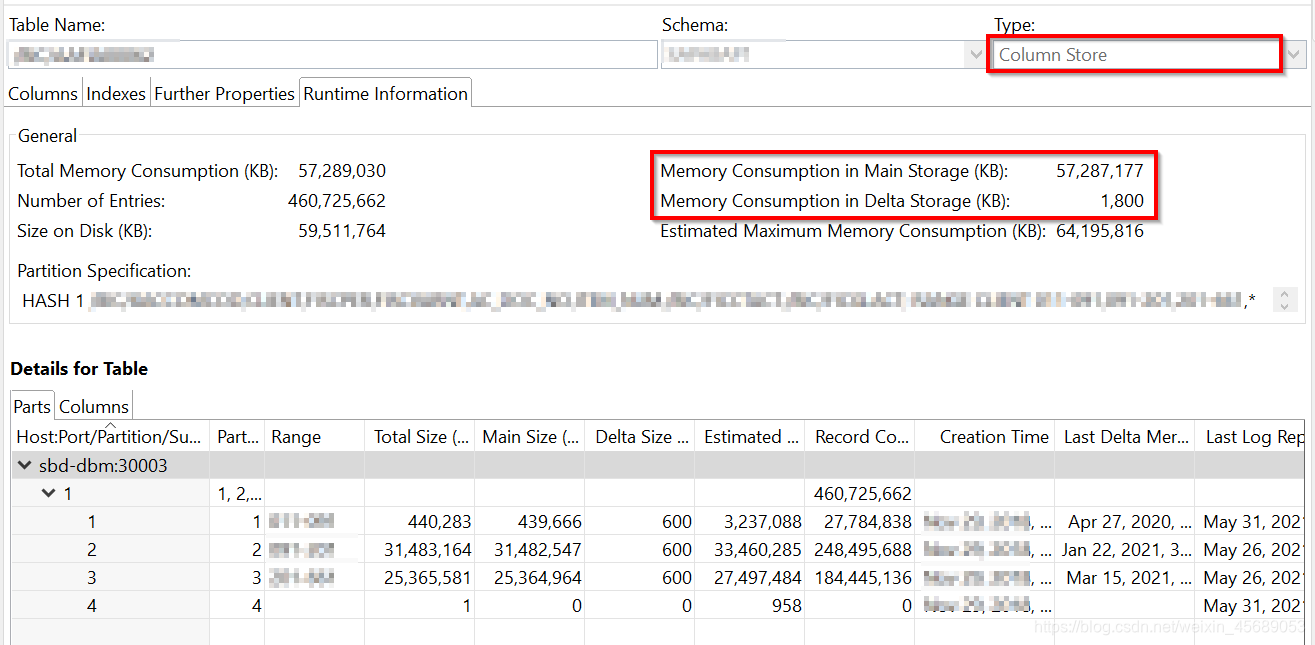This screenshot has width=1315, height=645.
Task: Collapse the sbd-dbm:30003 host node
Action: [24, 464]
